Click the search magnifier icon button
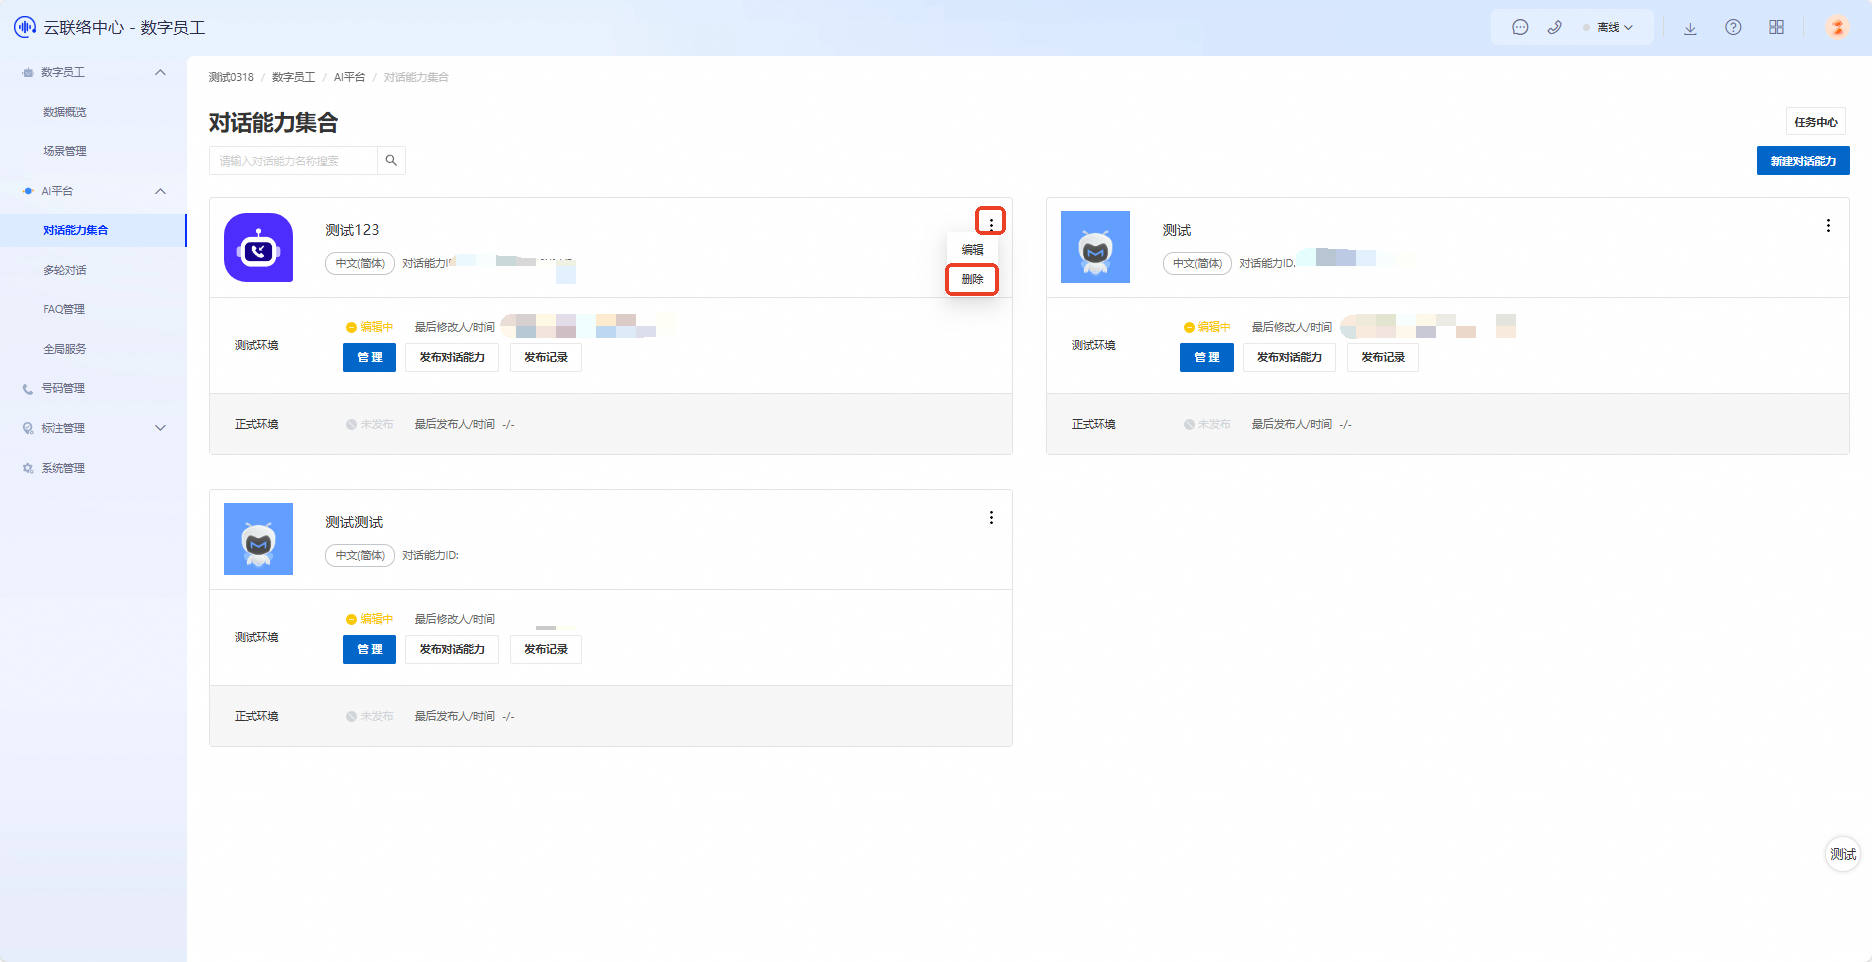The image size is (1872, 962). pos(391,160)
